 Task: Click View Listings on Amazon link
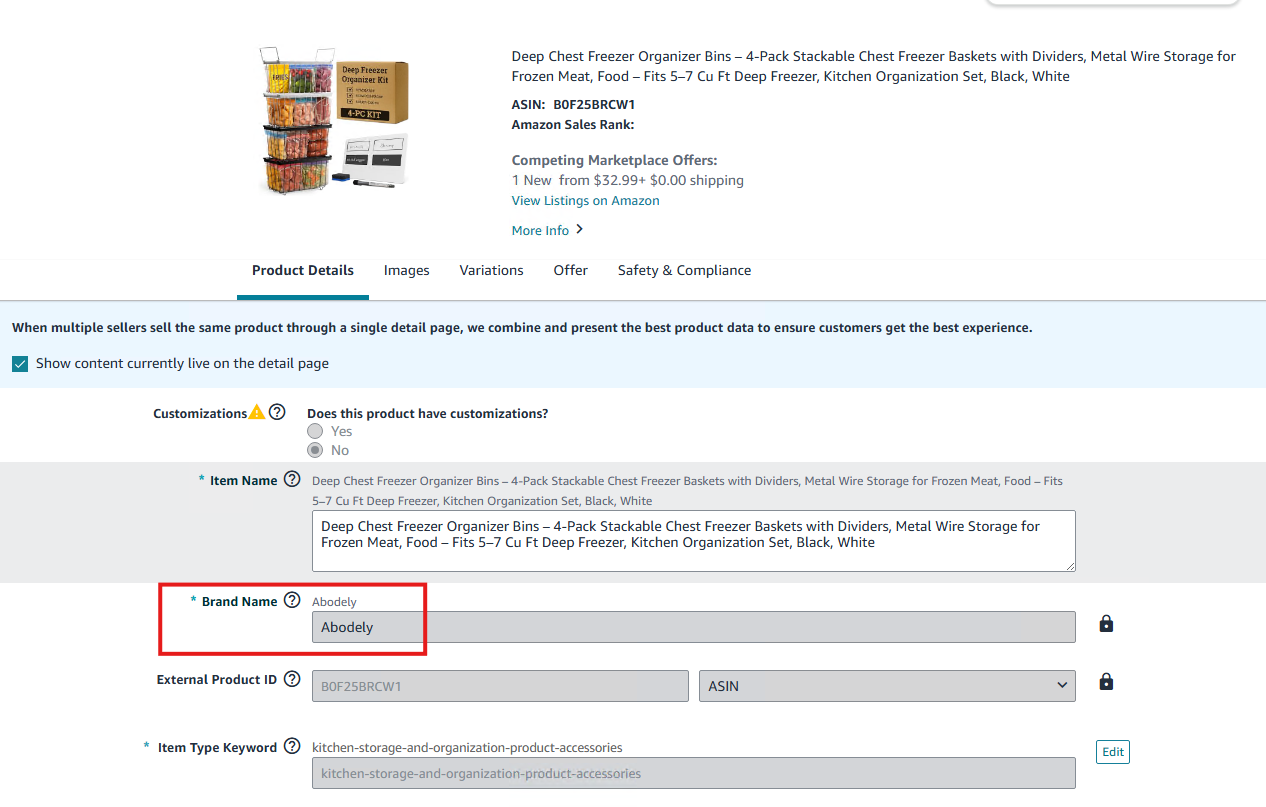[585, 200]
